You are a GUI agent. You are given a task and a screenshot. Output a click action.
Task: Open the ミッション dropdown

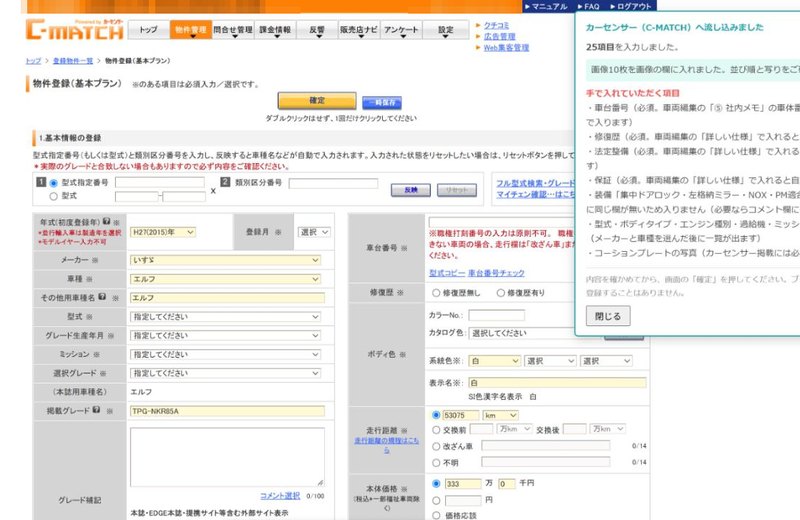pyautogui.click(x=226, y=354)
